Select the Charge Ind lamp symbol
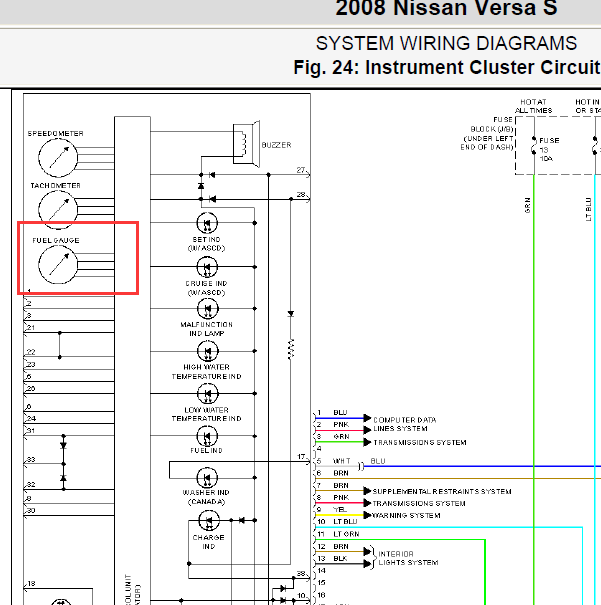 [207, 521]
